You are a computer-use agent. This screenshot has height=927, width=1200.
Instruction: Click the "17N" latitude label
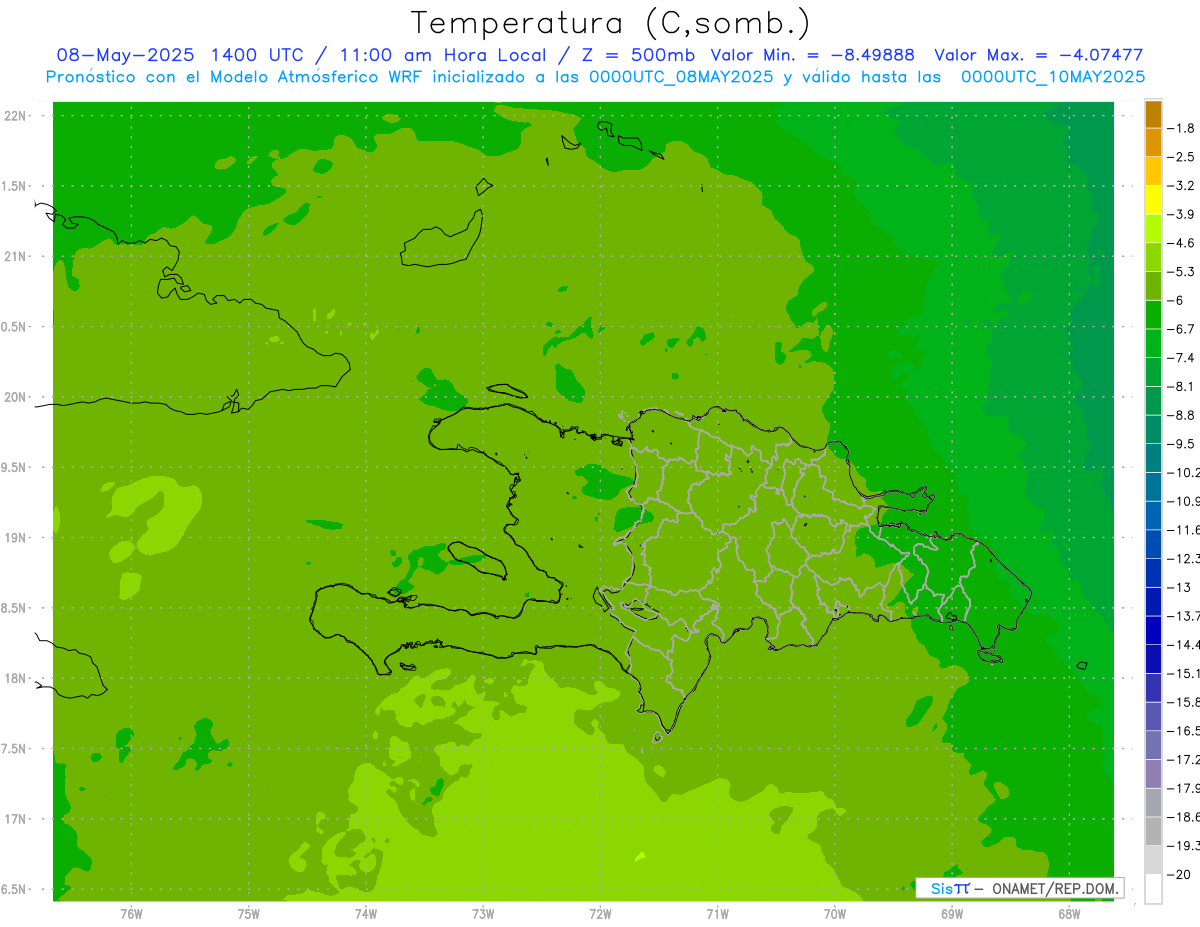tap(16, 819)
